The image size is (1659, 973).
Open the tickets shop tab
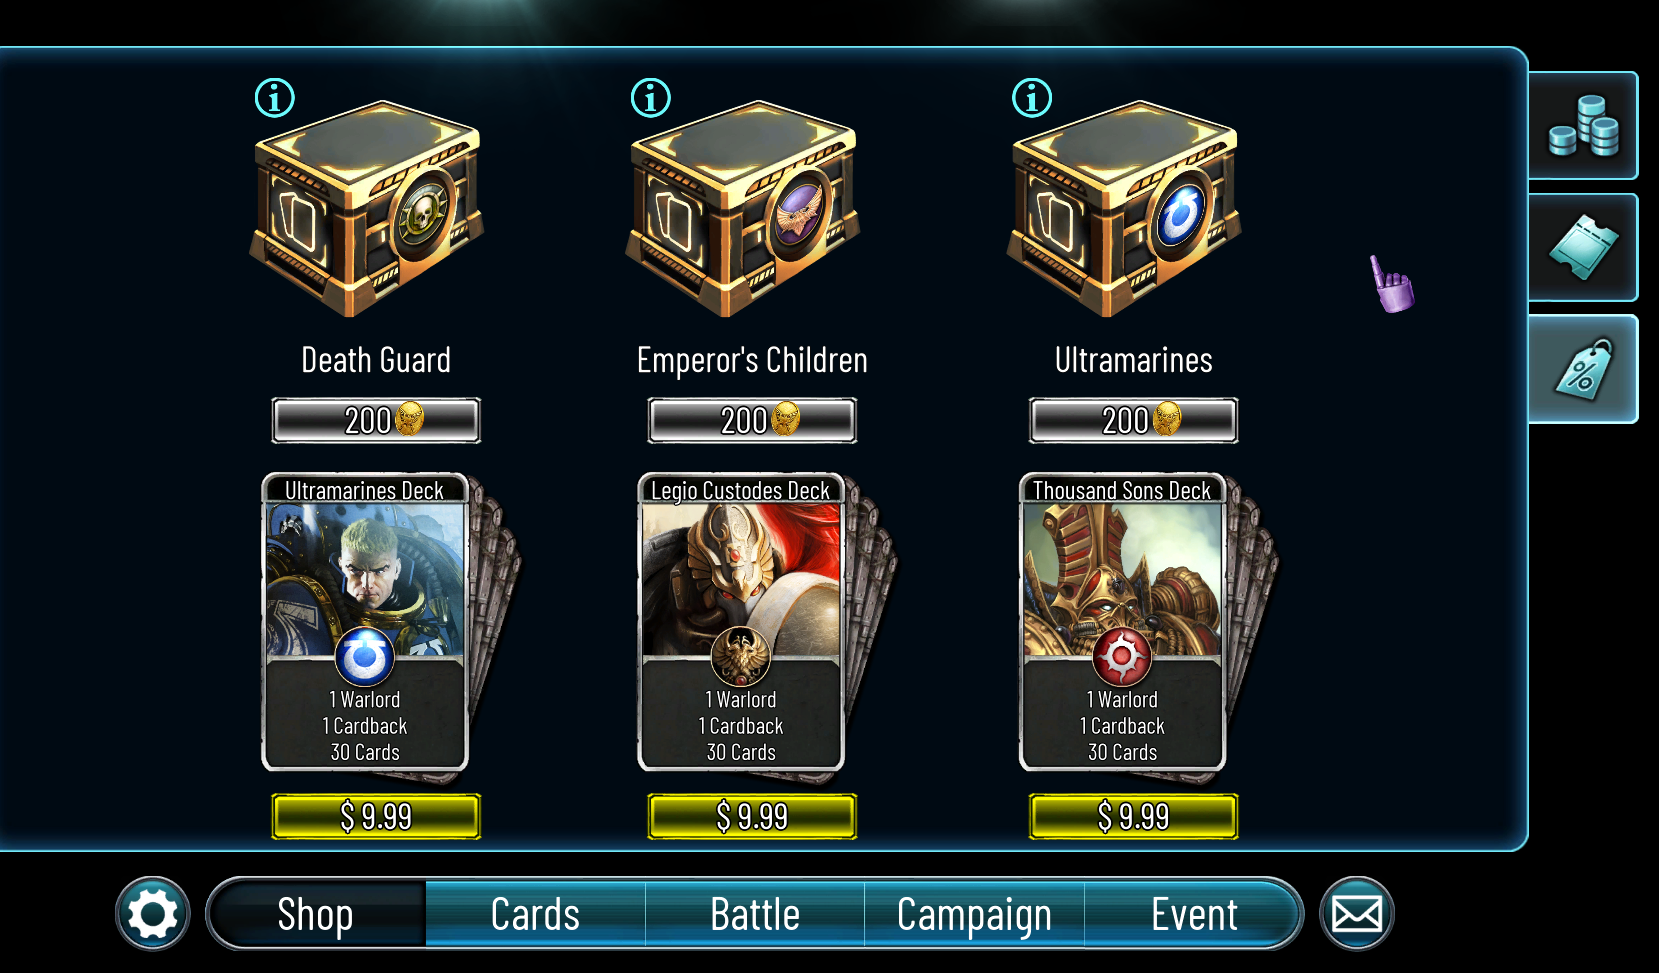(1583, 248)
